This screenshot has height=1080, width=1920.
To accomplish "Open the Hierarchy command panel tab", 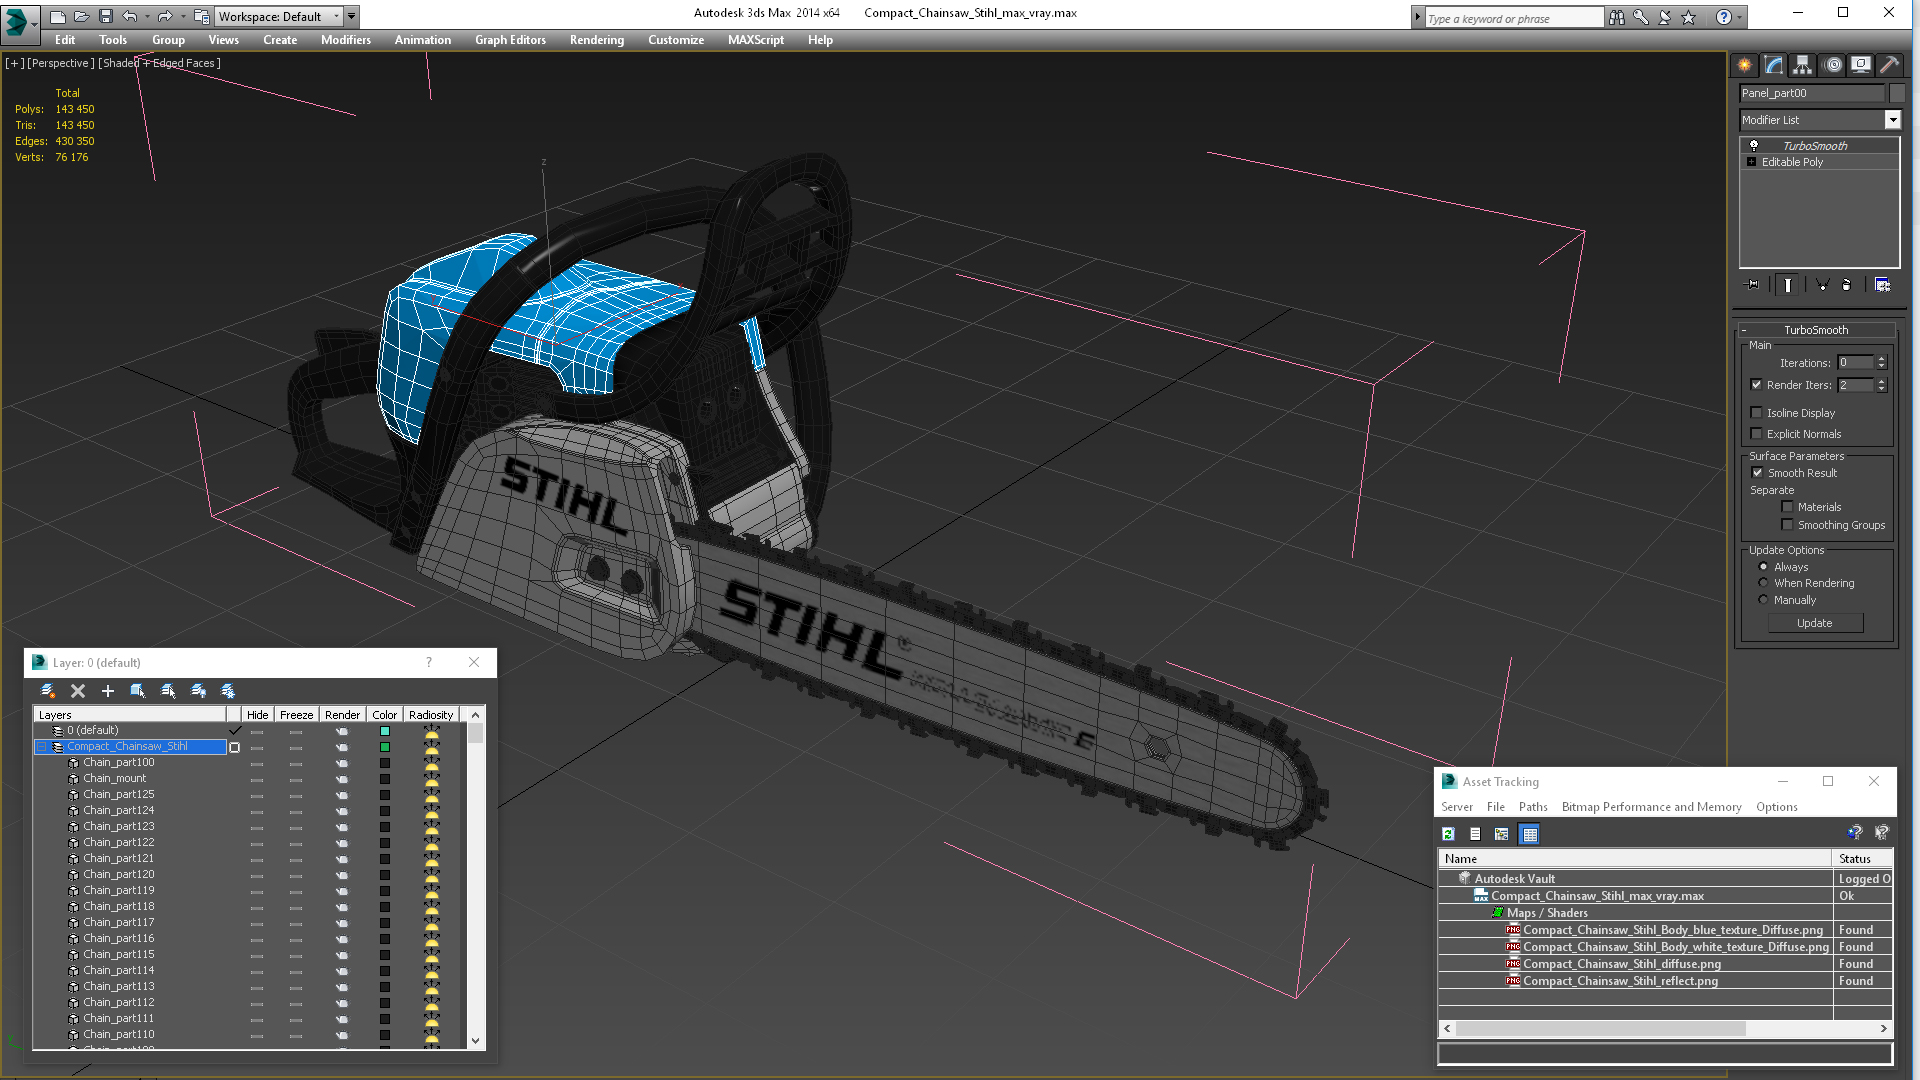I will (1802, 65).
